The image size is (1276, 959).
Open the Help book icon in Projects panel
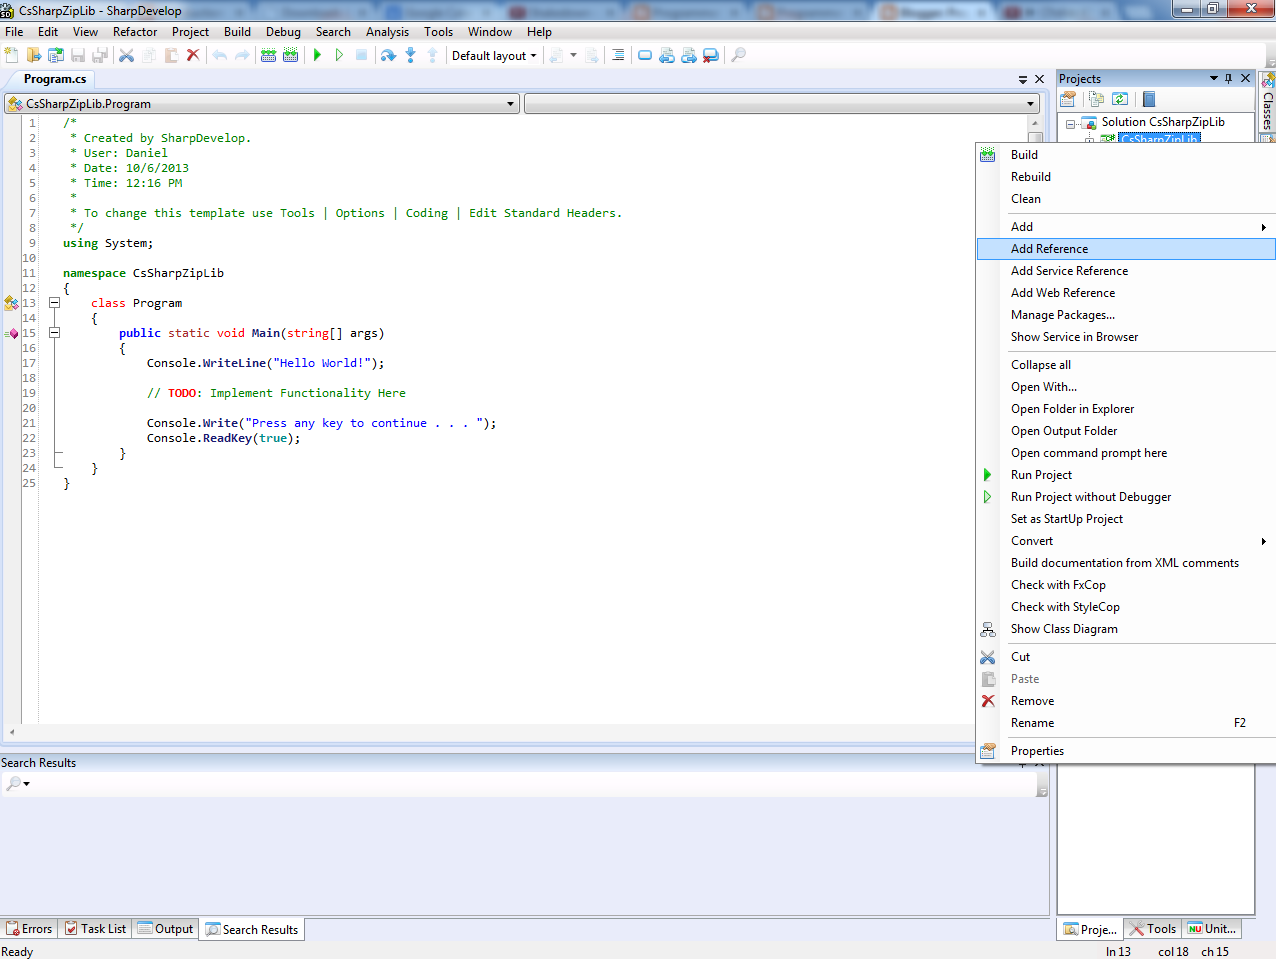(1148, 98)
